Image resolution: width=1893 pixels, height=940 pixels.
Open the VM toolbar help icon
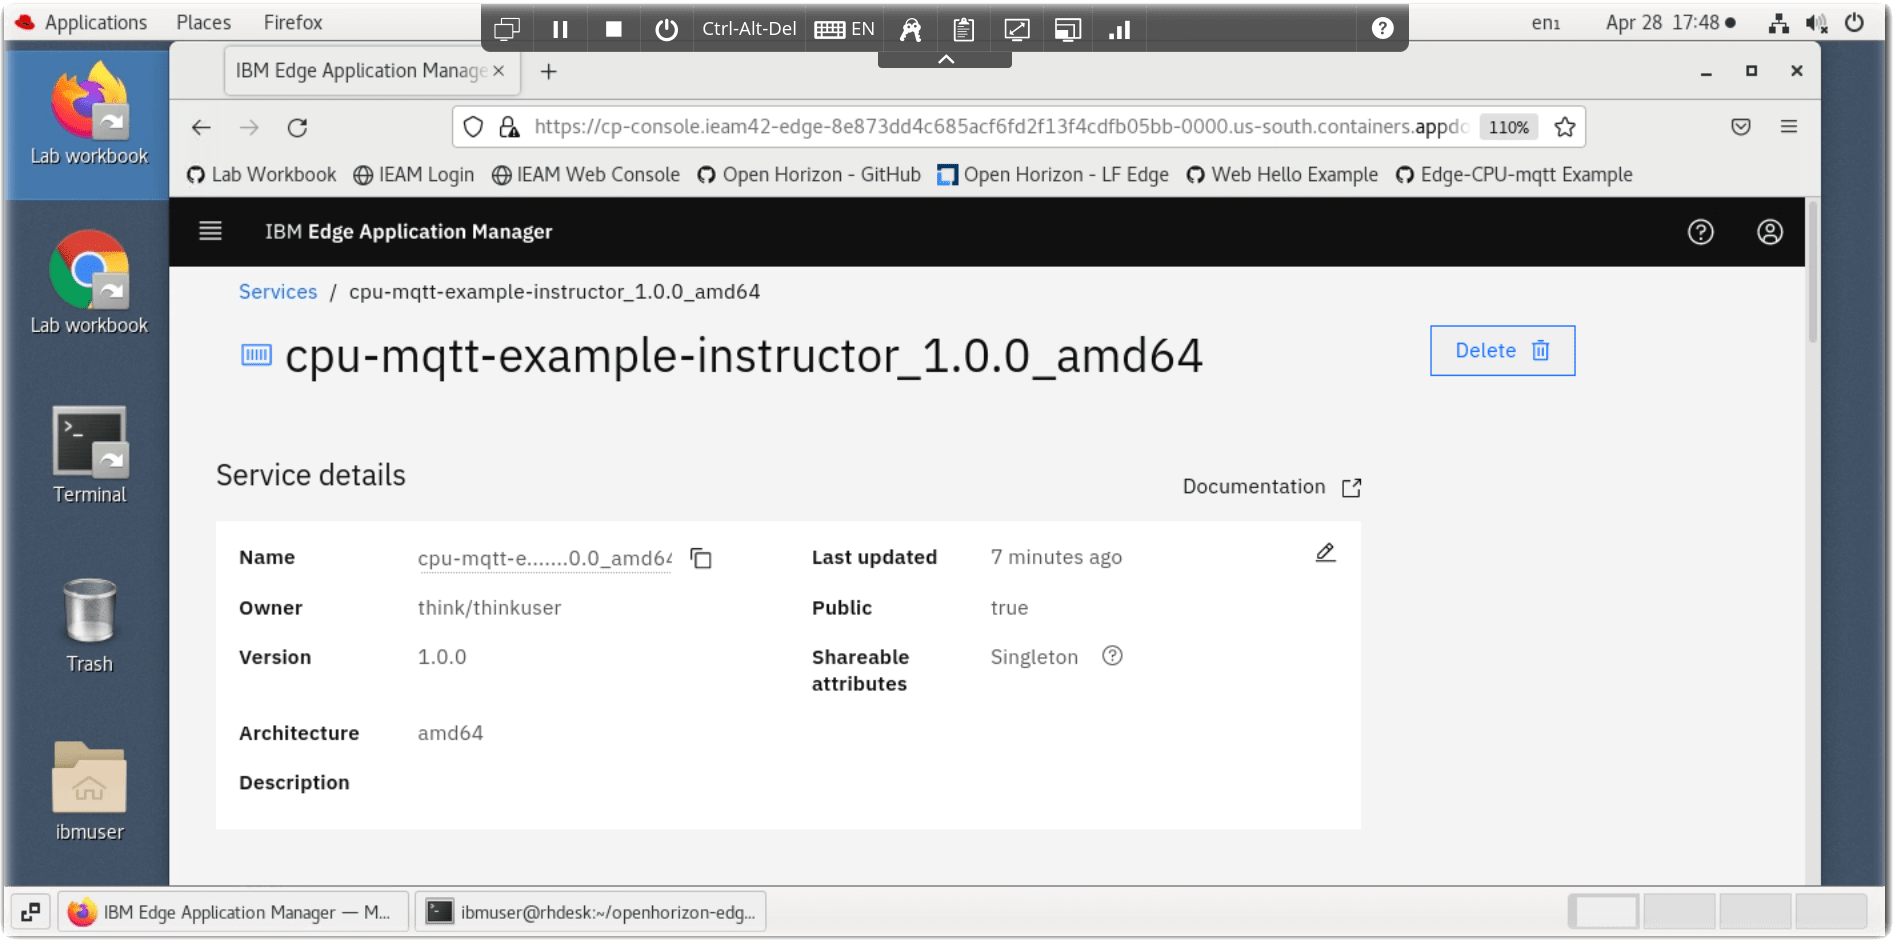1381,29
